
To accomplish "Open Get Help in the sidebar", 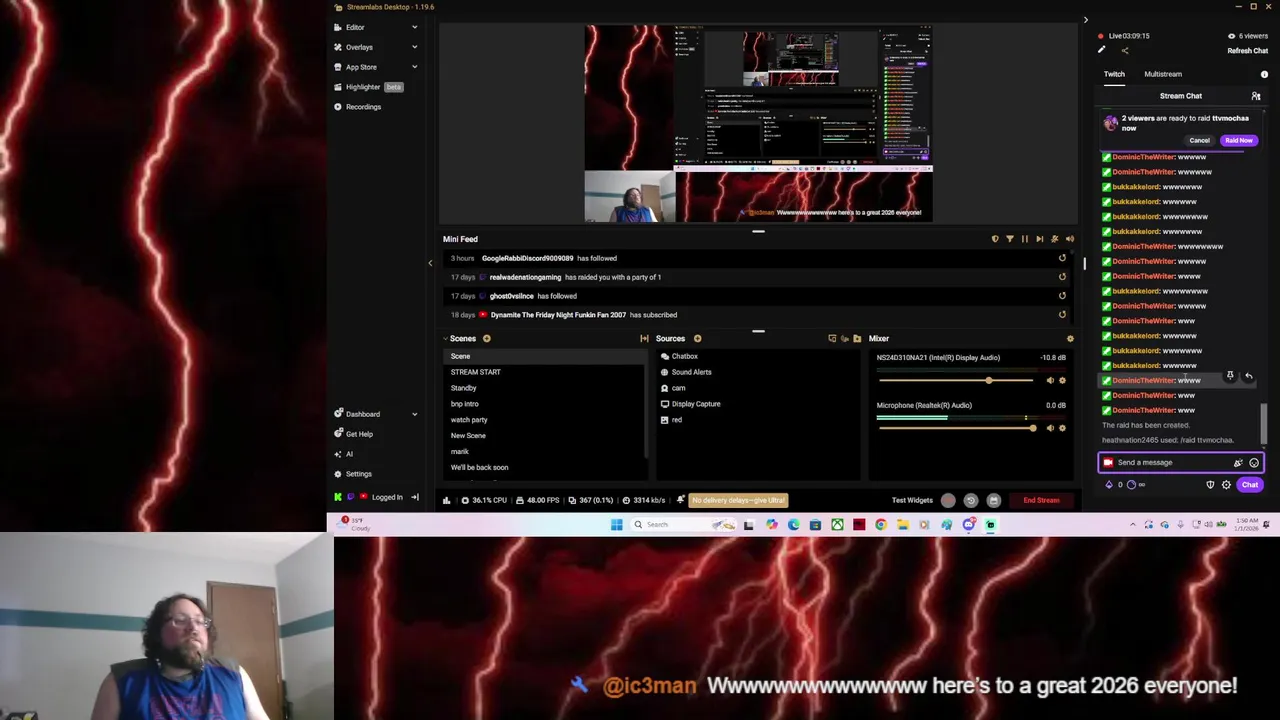I will tap(353, 434).
